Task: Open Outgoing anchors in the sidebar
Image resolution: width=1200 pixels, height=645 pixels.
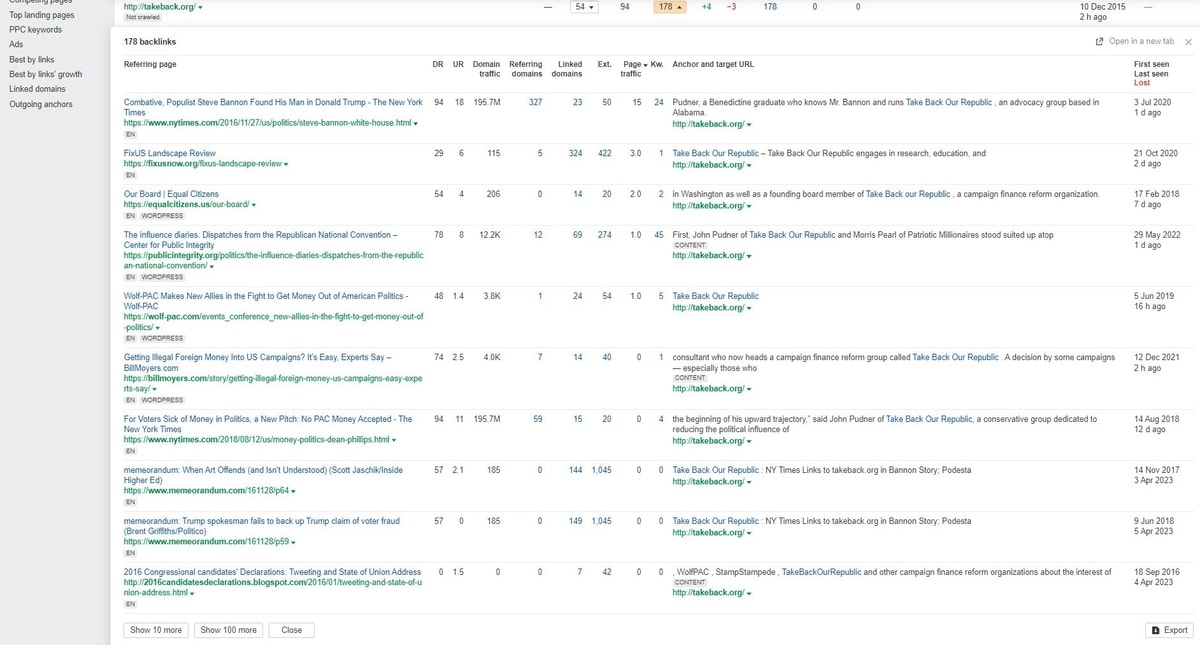Action: 40,104
